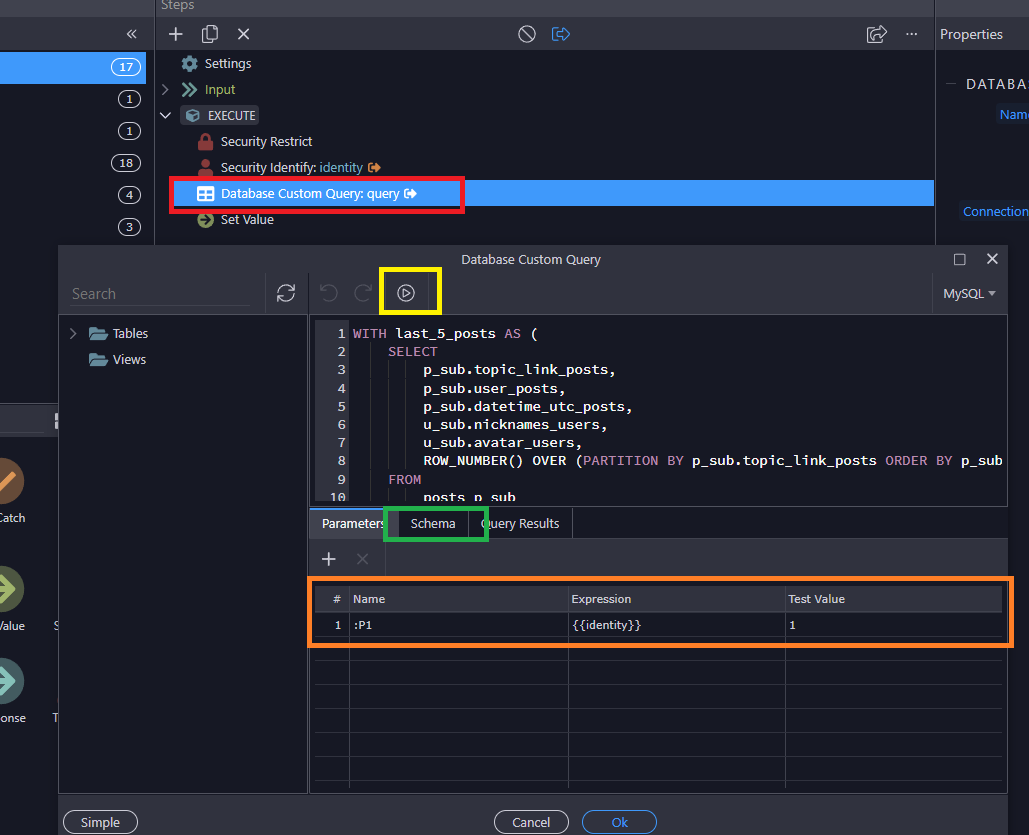Close the Database Custom Query dialog

pos(992,259)
